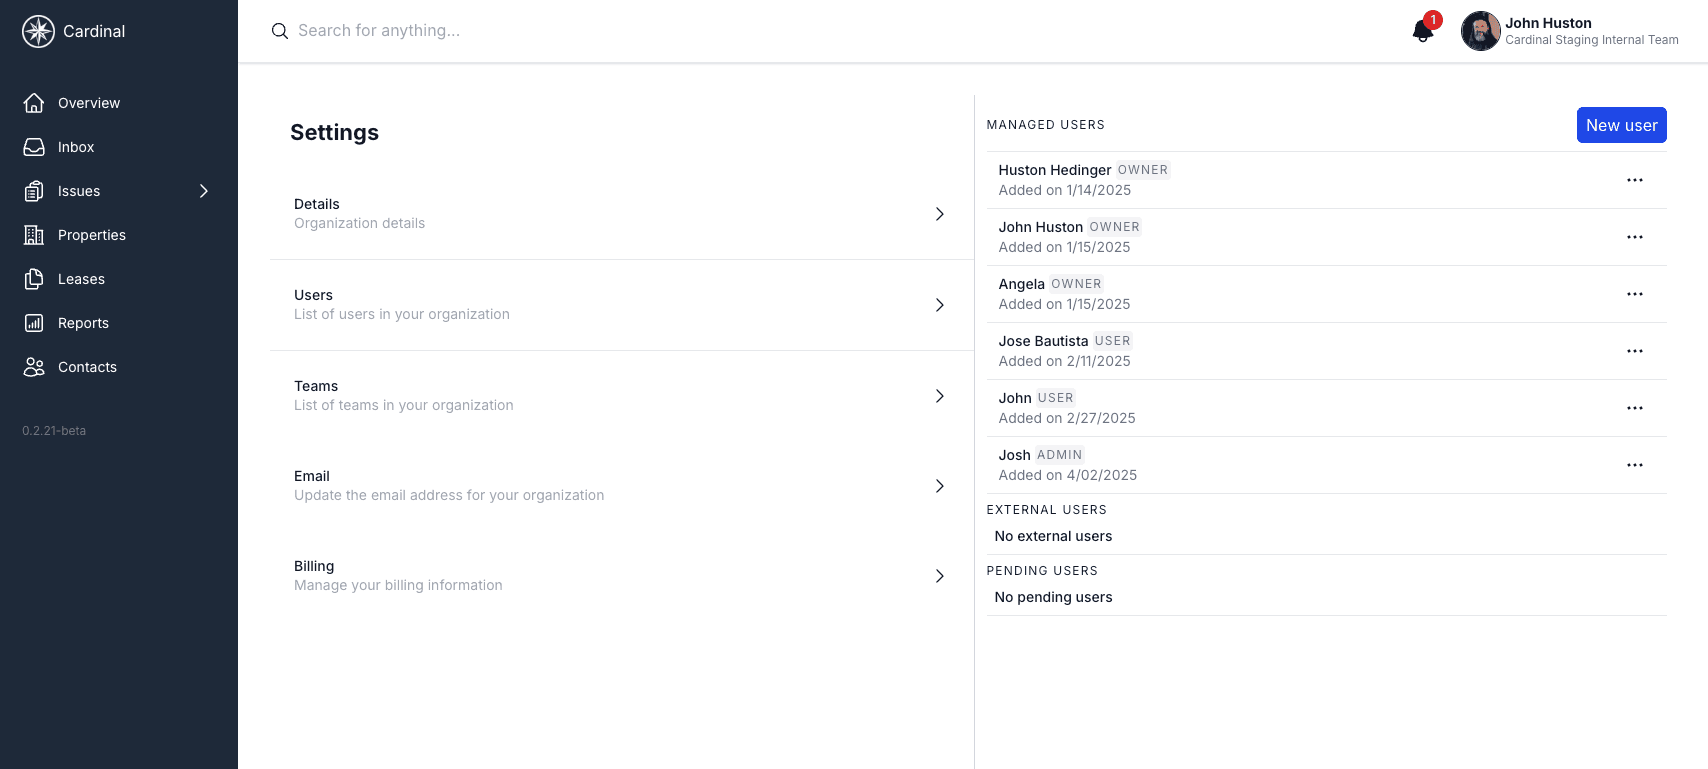Viewport: 1708px width, 769px height.
Task: Click the Properties building icon
Action: coord(34,234)
